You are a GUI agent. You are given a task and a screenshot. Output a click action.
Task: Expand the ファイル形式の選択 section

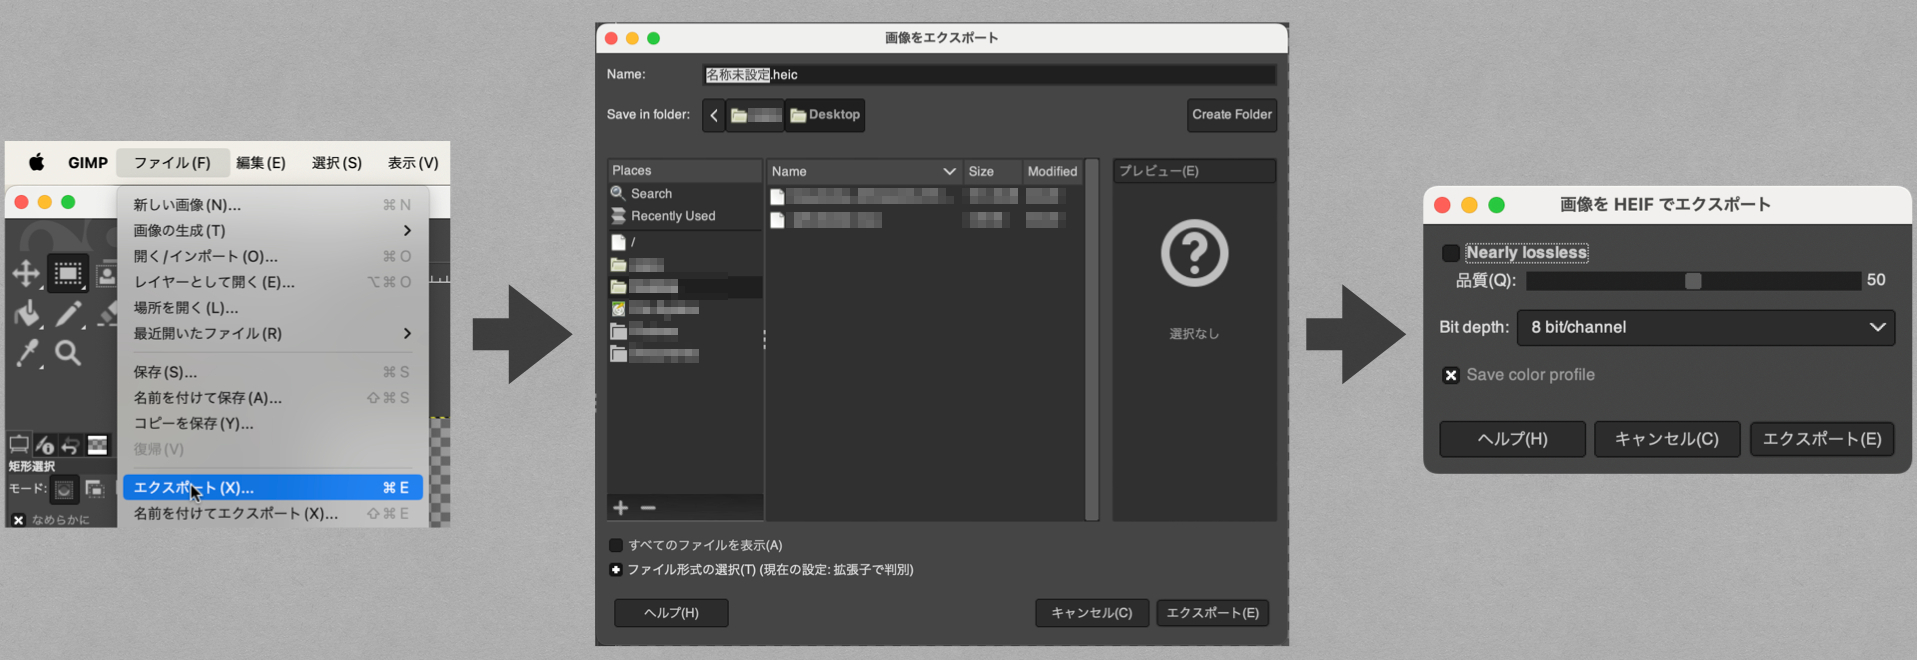click(x=616, y=569)
